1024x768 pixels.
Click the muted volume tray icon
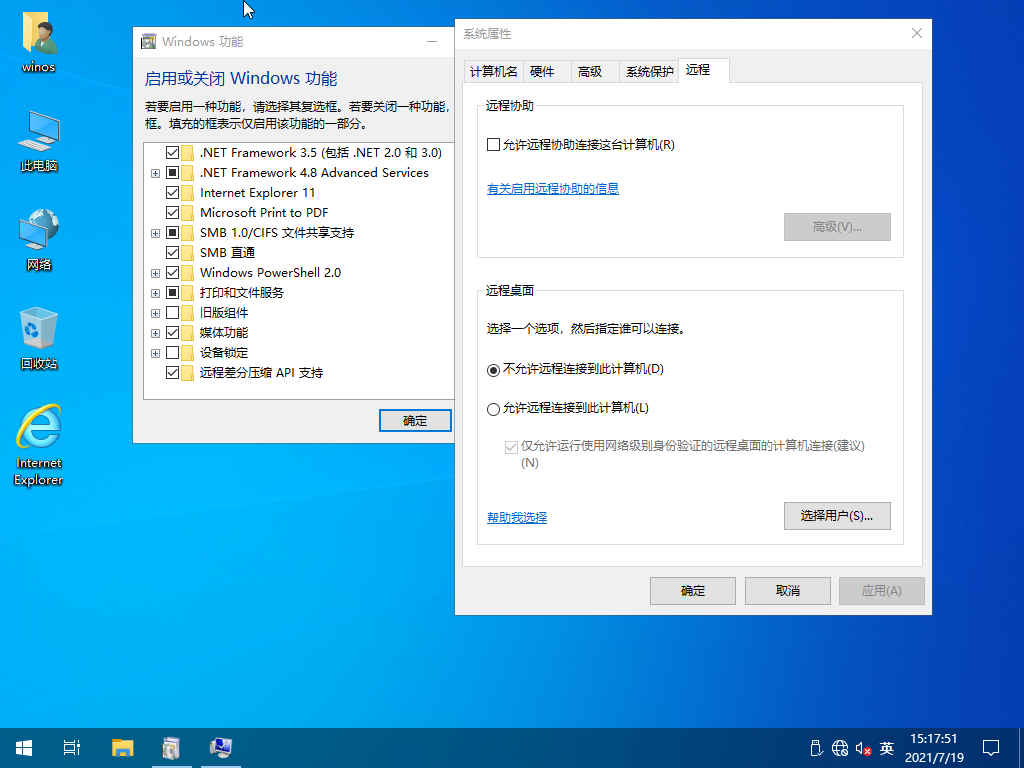(863, 748)
